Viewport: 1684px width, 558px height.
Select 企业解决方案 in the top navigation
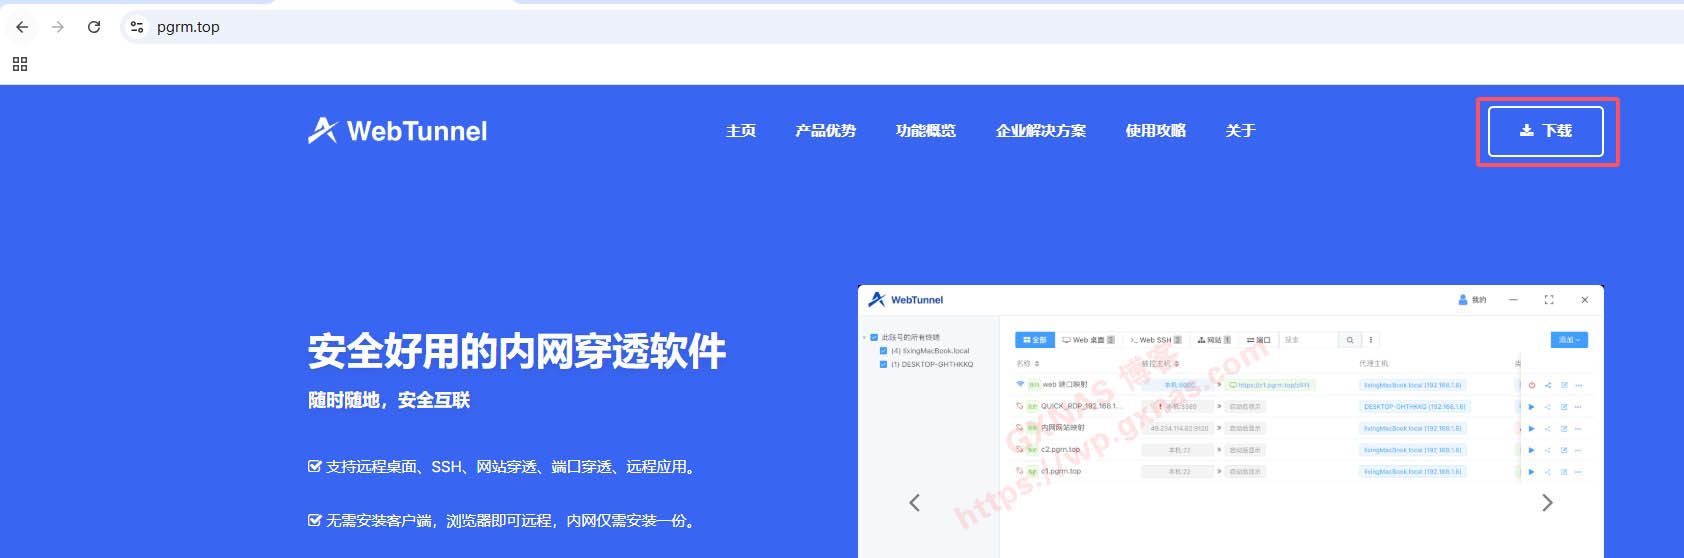tap(1040, 131)
